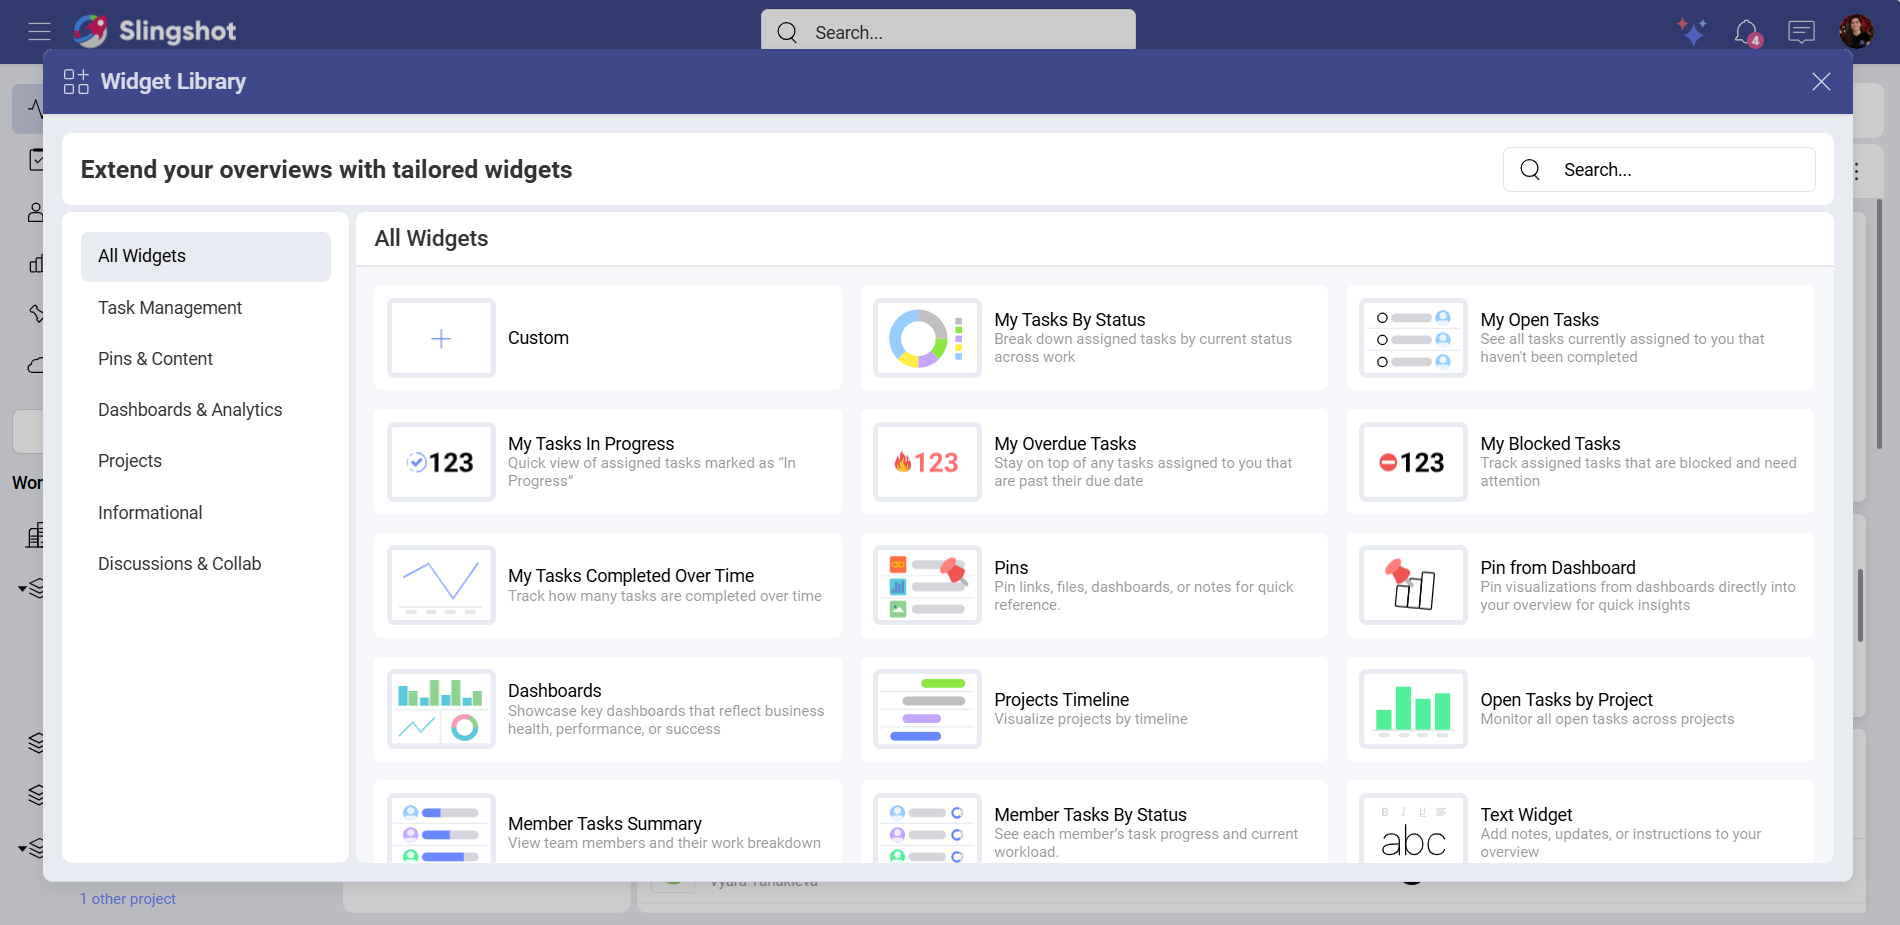Image resolution: width=1900 pixels, height=925 pixels.
Task: View notifications with the bell icon
Action: [x=1746, y=31]
